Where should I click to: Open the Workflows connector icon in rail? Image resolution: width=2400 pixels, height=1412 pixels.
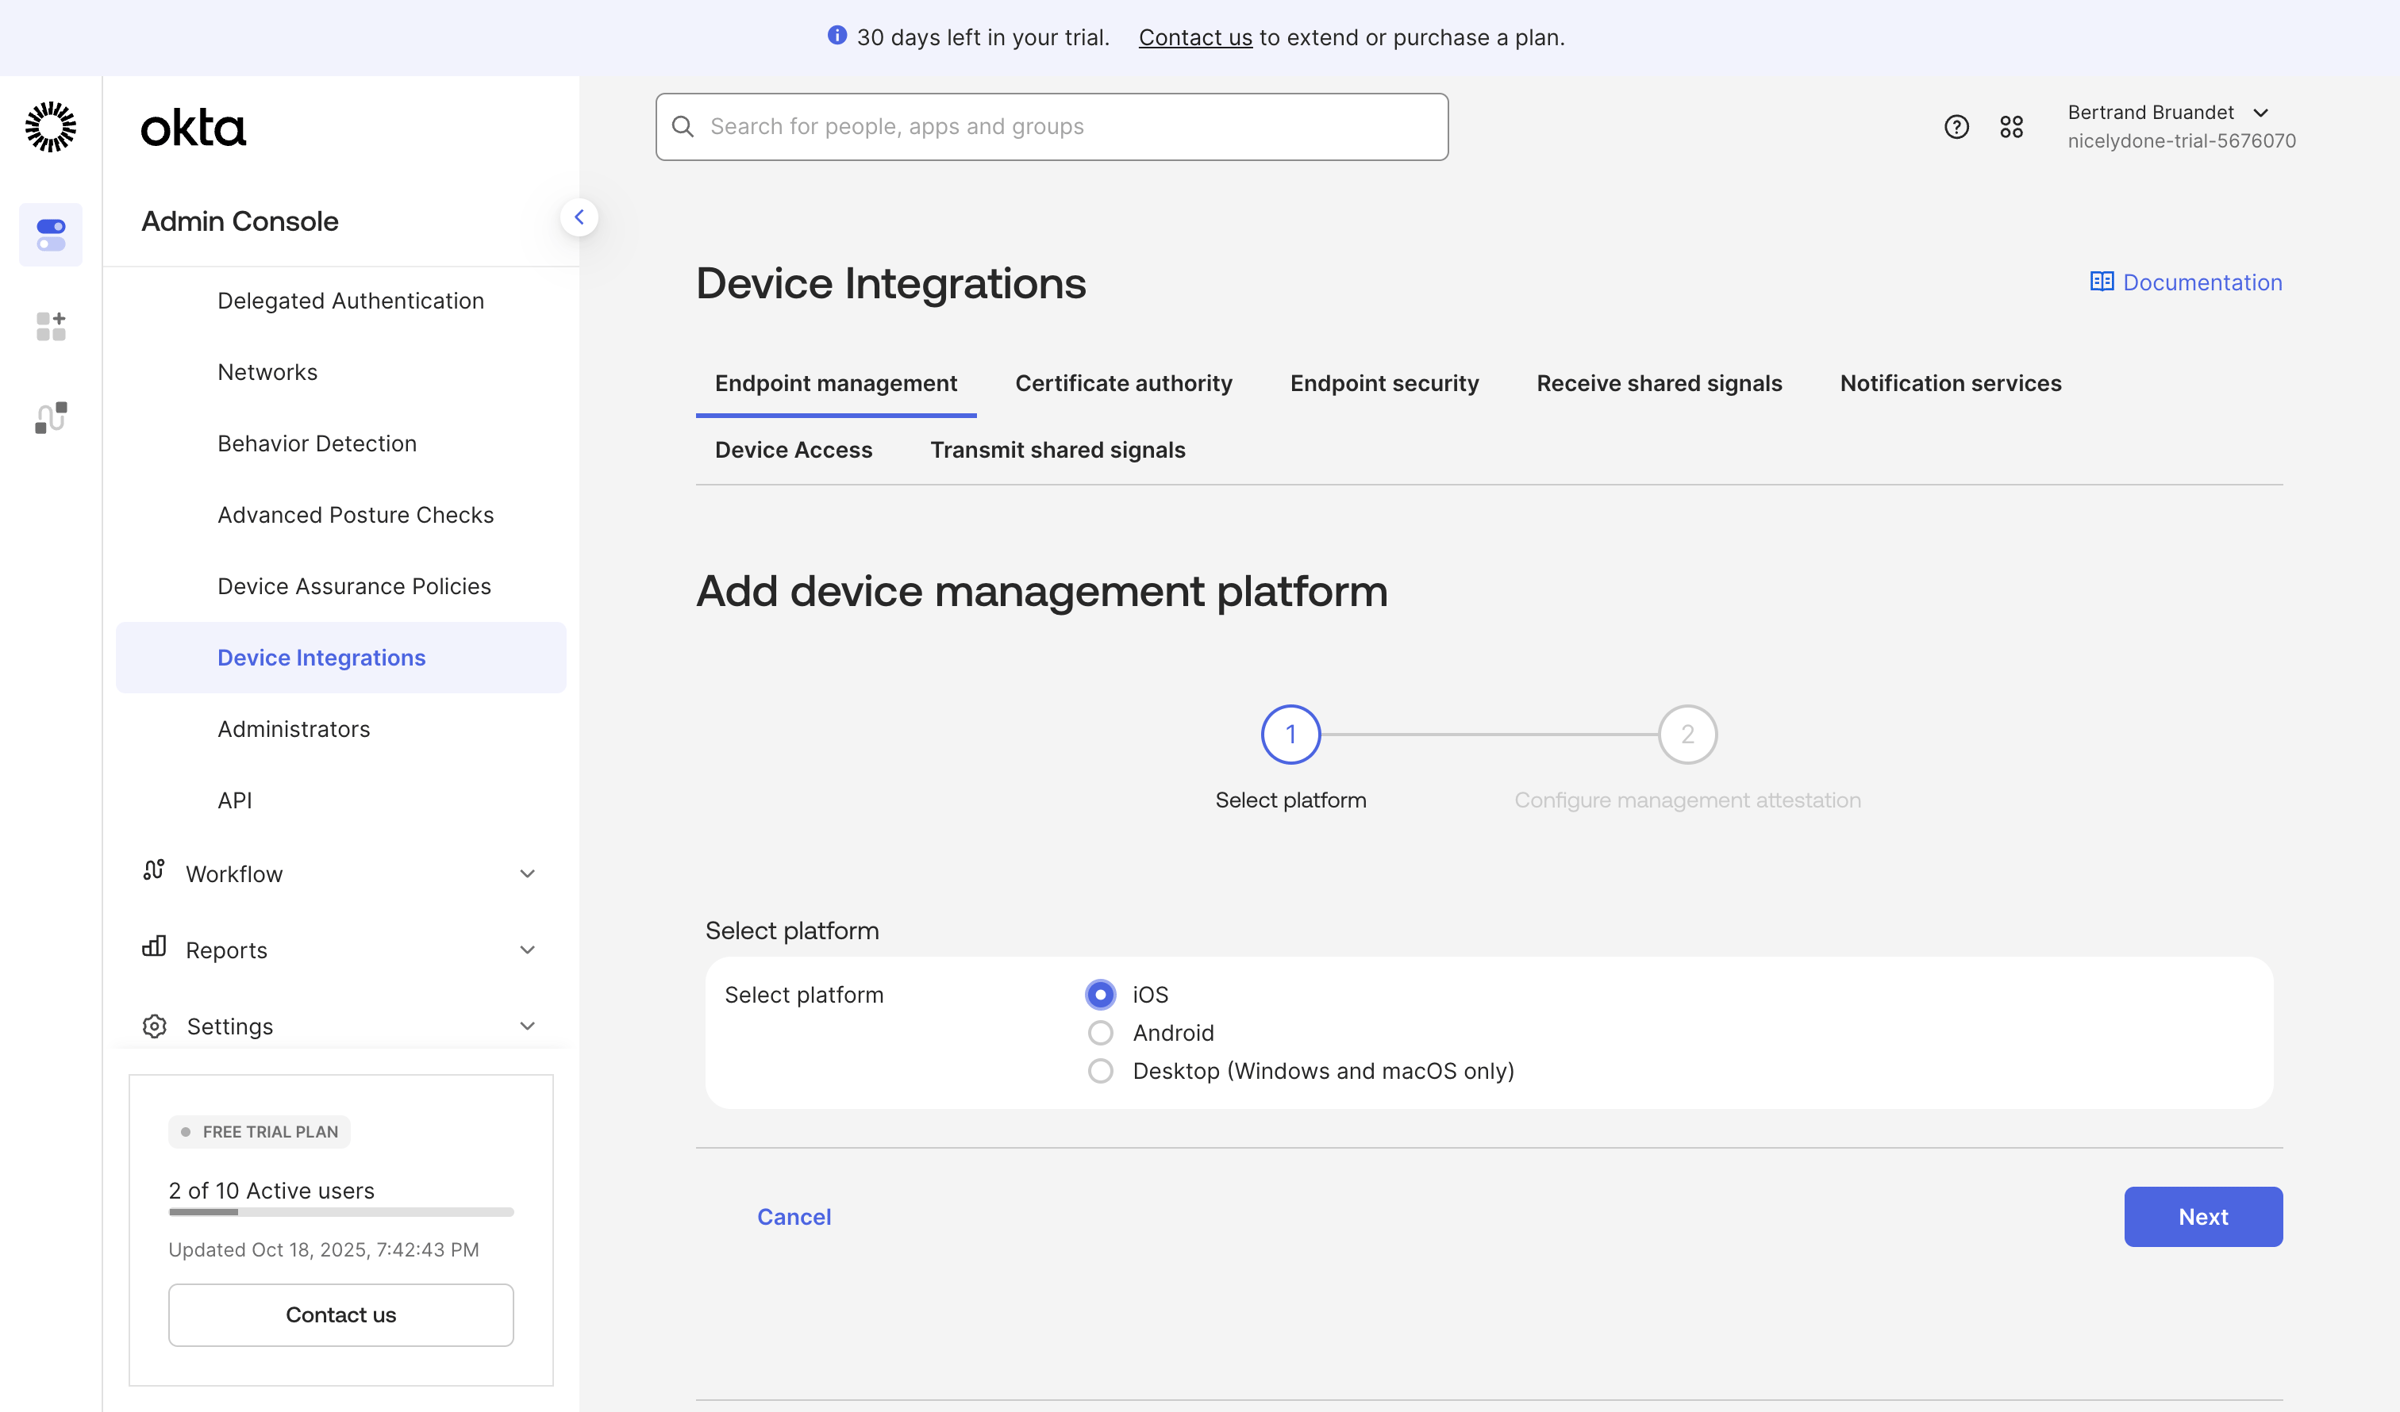pos(51,418)
